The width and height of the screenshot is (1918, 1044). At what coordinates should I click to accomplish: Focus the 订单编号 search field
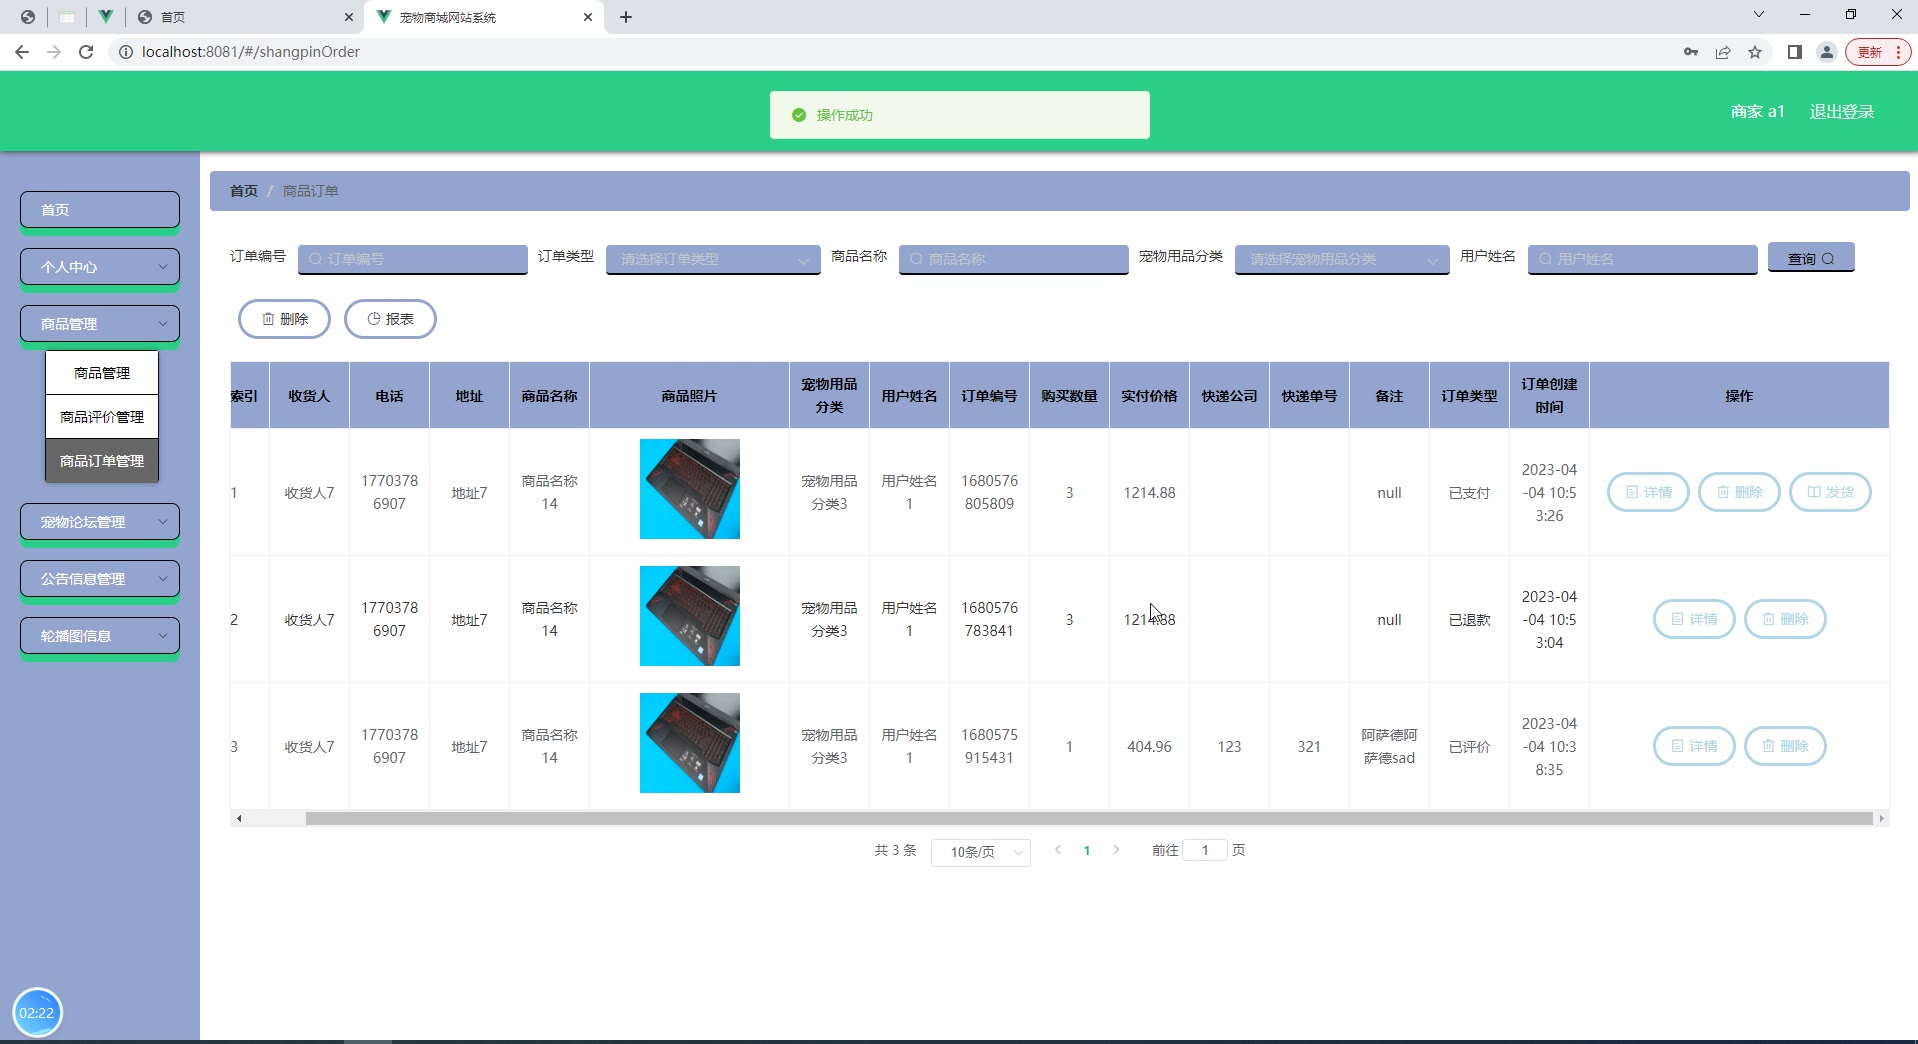(413, 259)
